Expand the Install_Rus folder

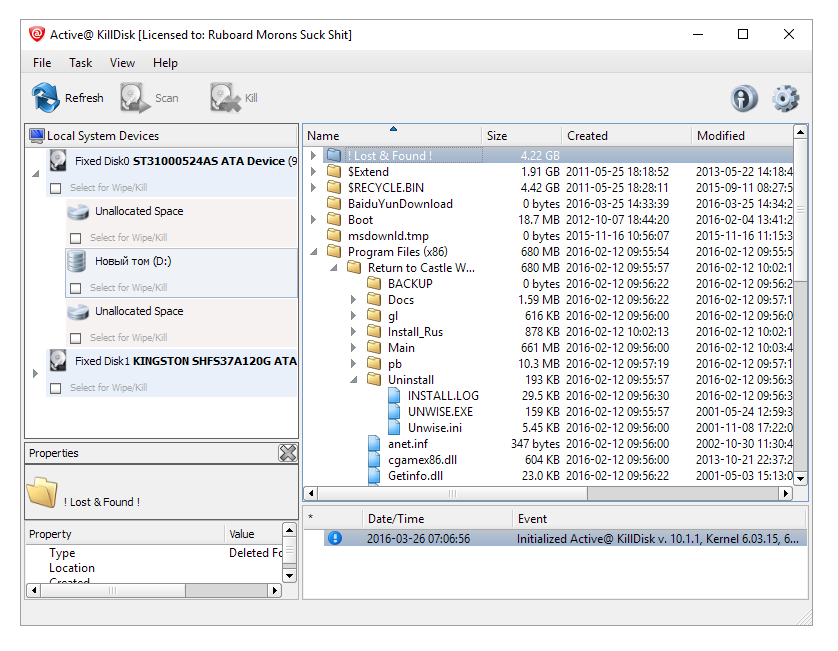[x=353, y=331]
